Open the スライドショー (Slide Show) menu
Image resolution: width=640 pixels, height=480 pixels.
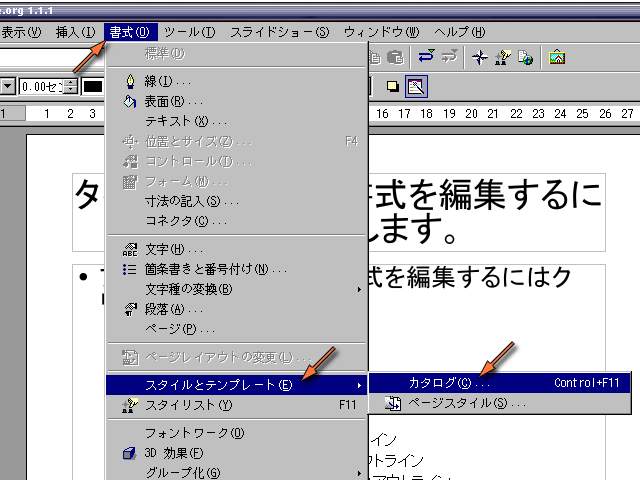click(280, 32)
